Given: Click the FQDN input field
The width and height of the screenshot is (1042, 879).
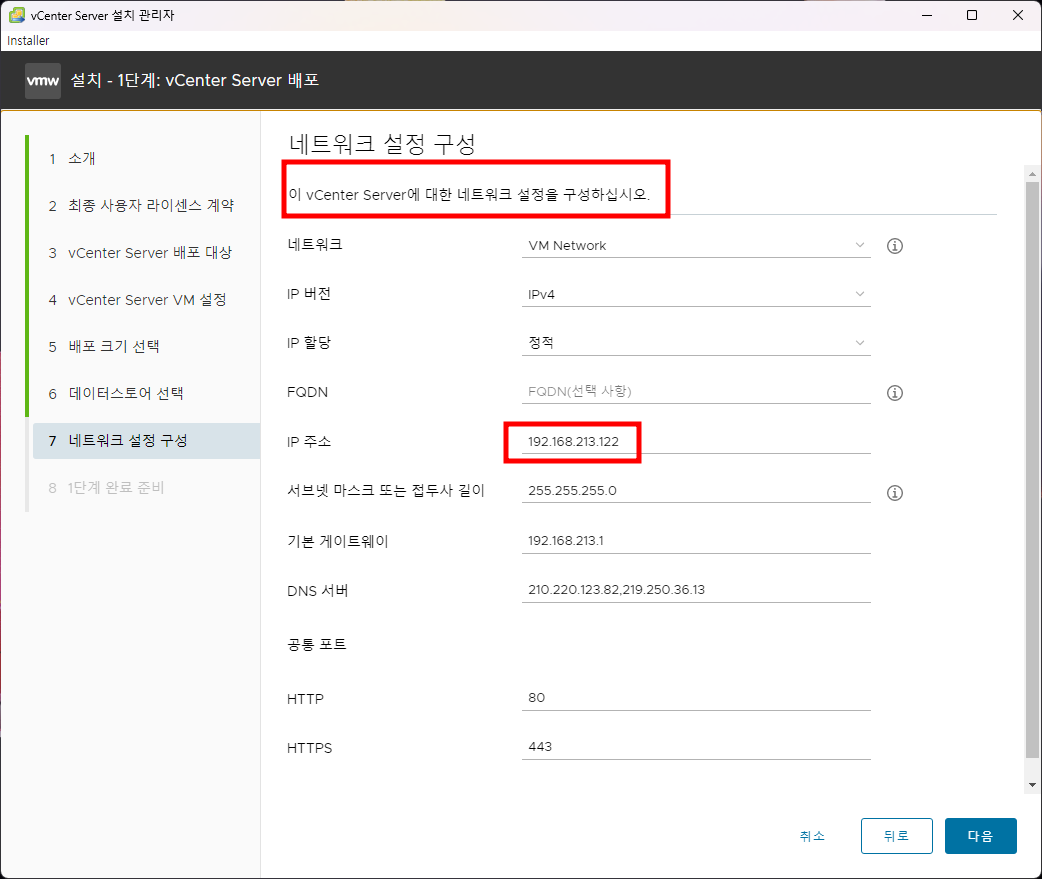Looking at the screenshot, I should pos(696,391).
